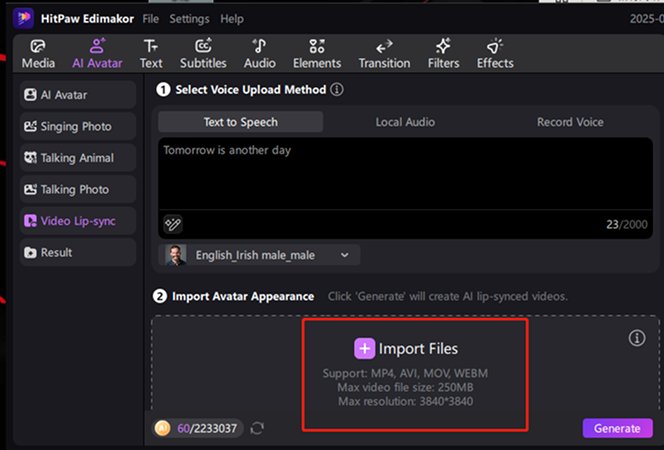Open the Filters toolbar tab
This screenshot has height=450, width=664.
coord(443,54)
